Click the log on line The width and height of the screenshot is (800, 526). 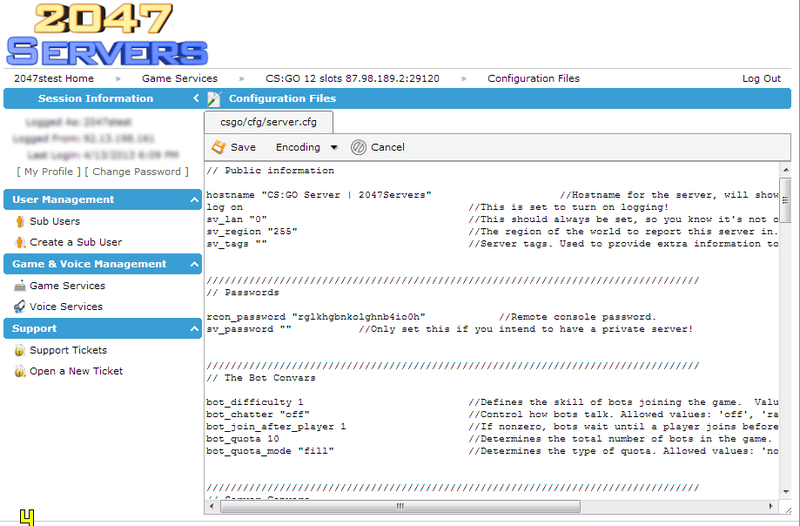[x=437, y=207]
